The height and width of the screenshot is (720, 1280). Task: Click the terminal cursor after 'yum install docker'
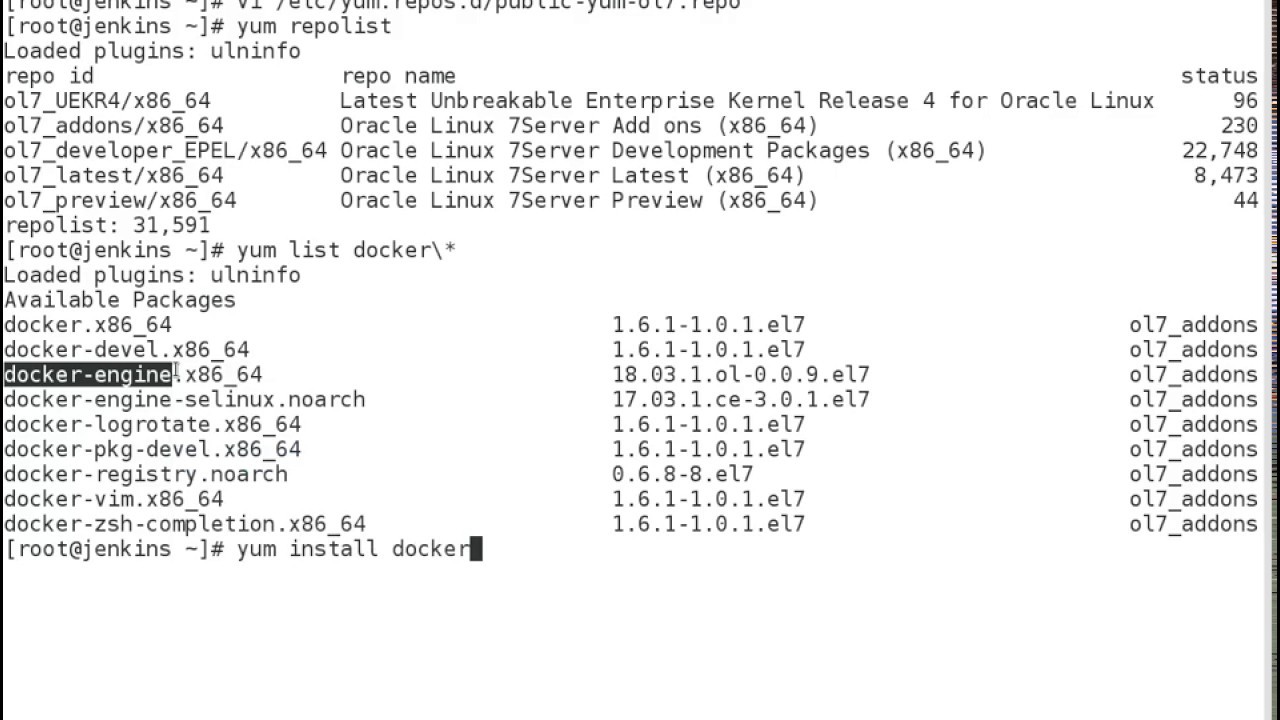click(x=476, y=549)
